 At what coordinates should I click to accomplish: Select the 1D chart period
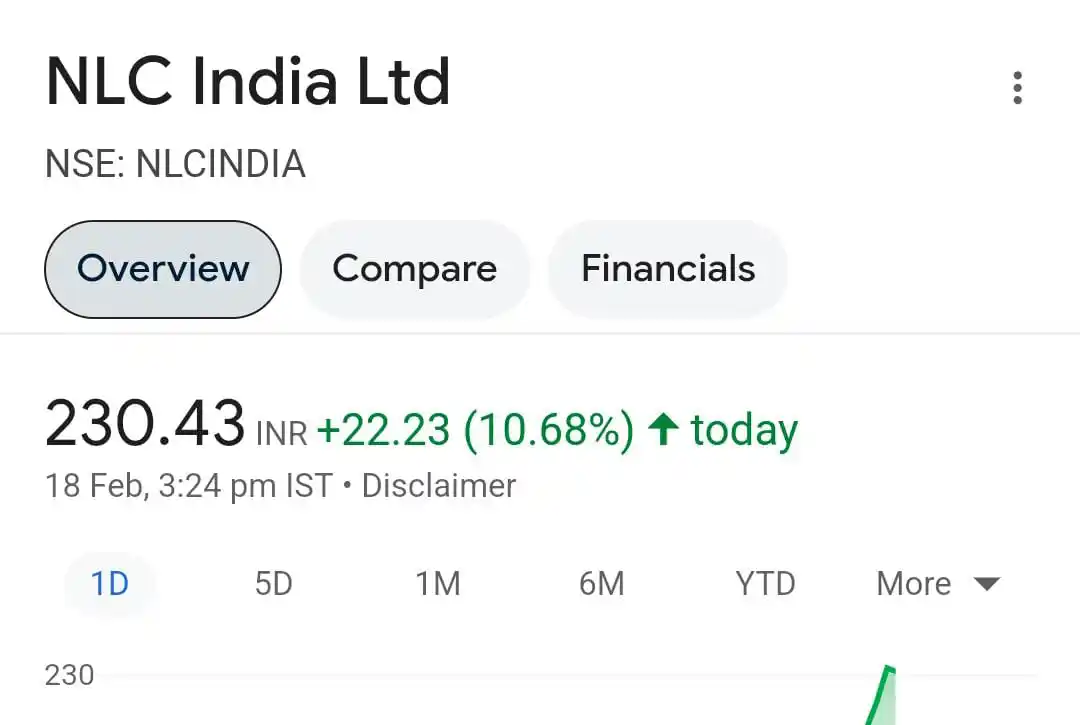coord(110,584)
